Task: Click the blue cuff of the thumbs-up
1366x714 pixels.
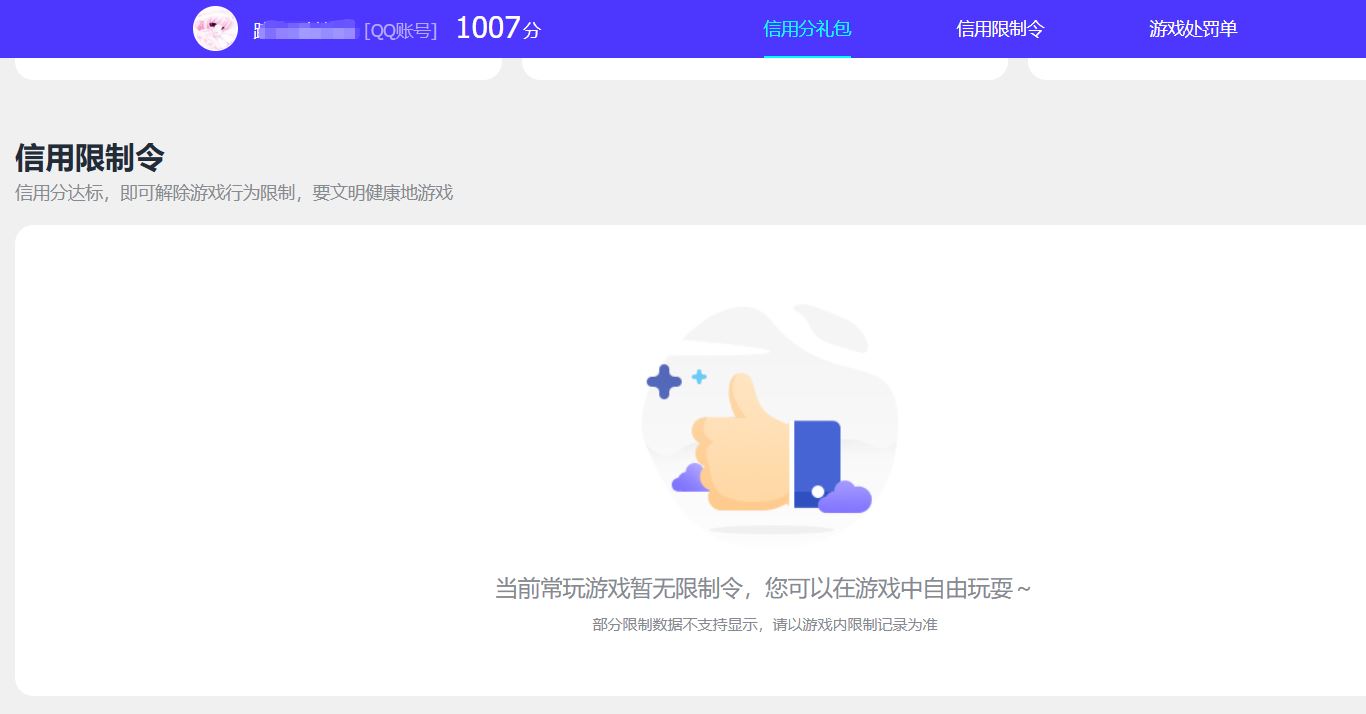Action: (817, 453)
